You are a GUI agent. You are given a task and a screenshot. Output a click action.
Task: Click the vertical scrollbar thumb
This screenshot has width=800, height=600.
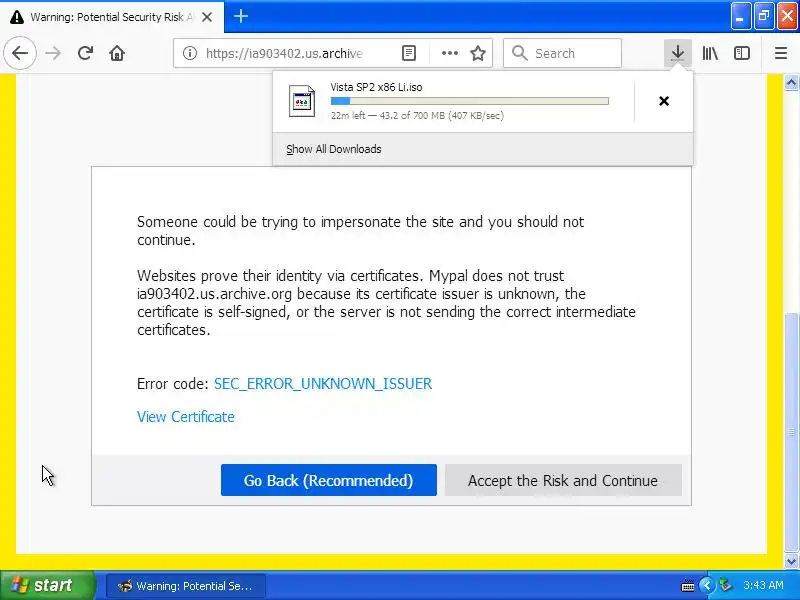pos(791,432)
